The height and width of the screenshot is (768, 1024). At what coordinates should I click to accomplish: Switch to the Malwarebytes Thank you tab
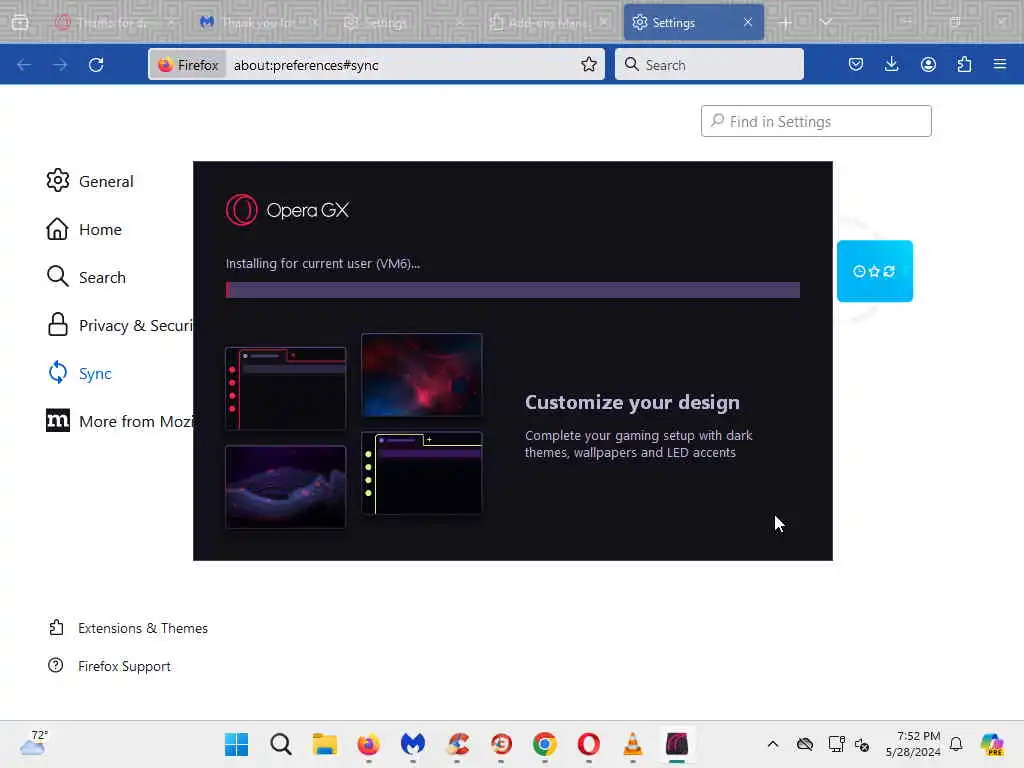pyautogui.click(x=258, y=22)
